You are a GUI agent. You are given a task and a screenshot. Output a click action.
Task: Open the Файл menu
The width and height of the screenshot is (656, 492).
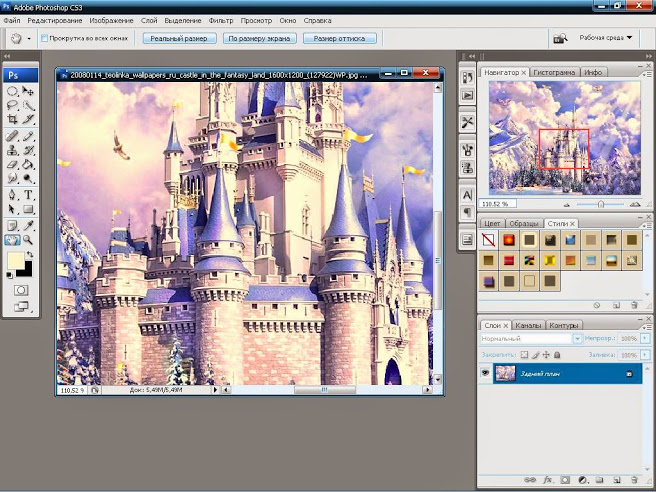pyautogui.click(x=12, y=20)
